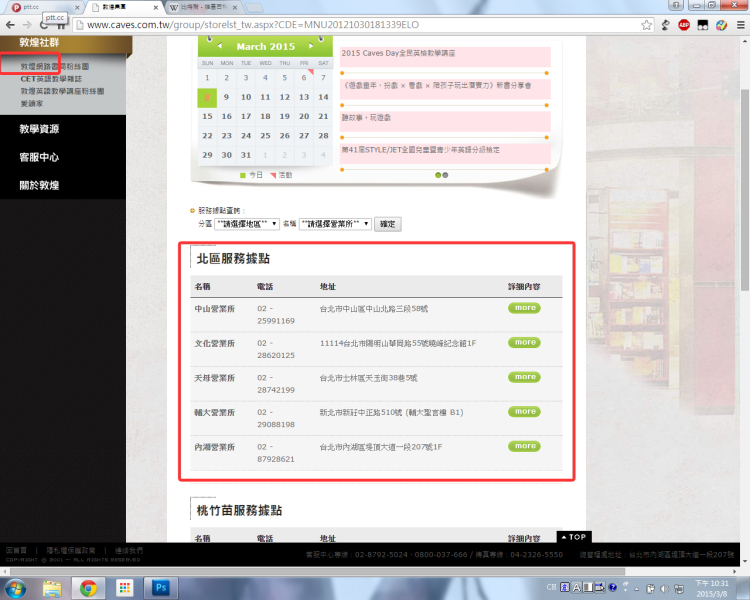Open a new browser tab

click(254, 8)
